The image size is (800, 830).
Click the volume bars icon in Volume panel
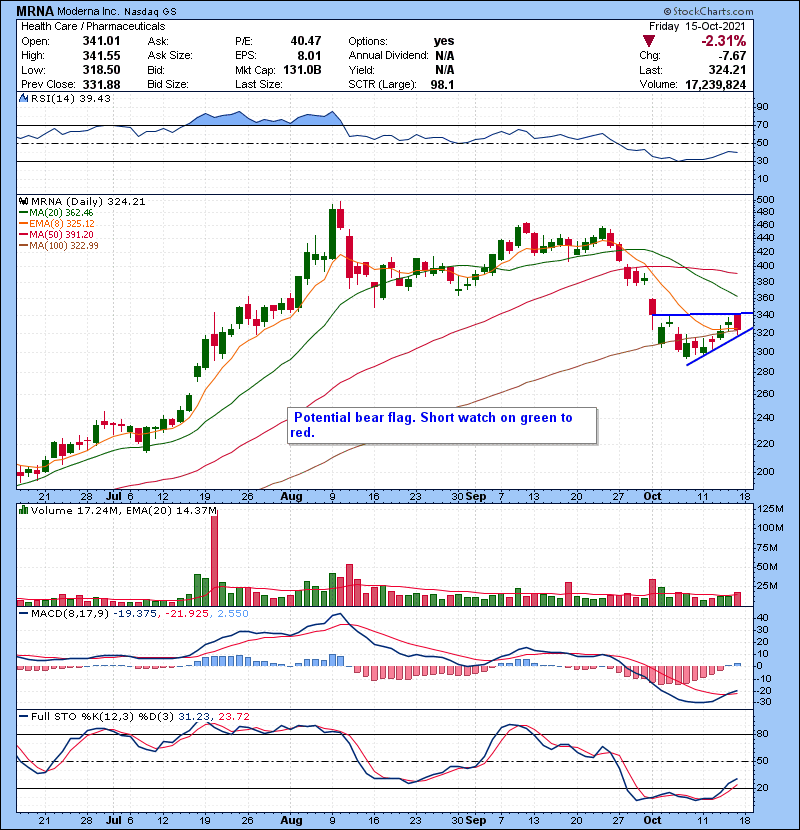coord(23,510)
